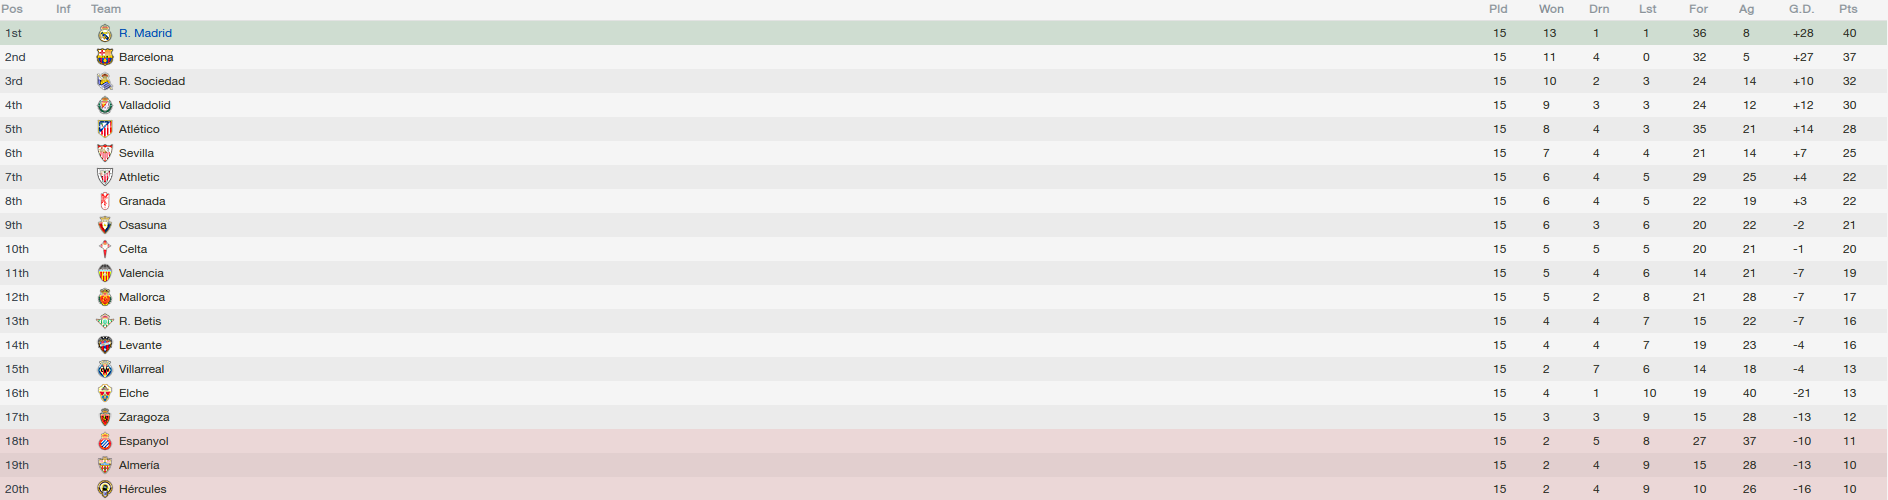Open the Valladolid team link
The width and height of the screenshot is (1888, 500).
point(145,105)
